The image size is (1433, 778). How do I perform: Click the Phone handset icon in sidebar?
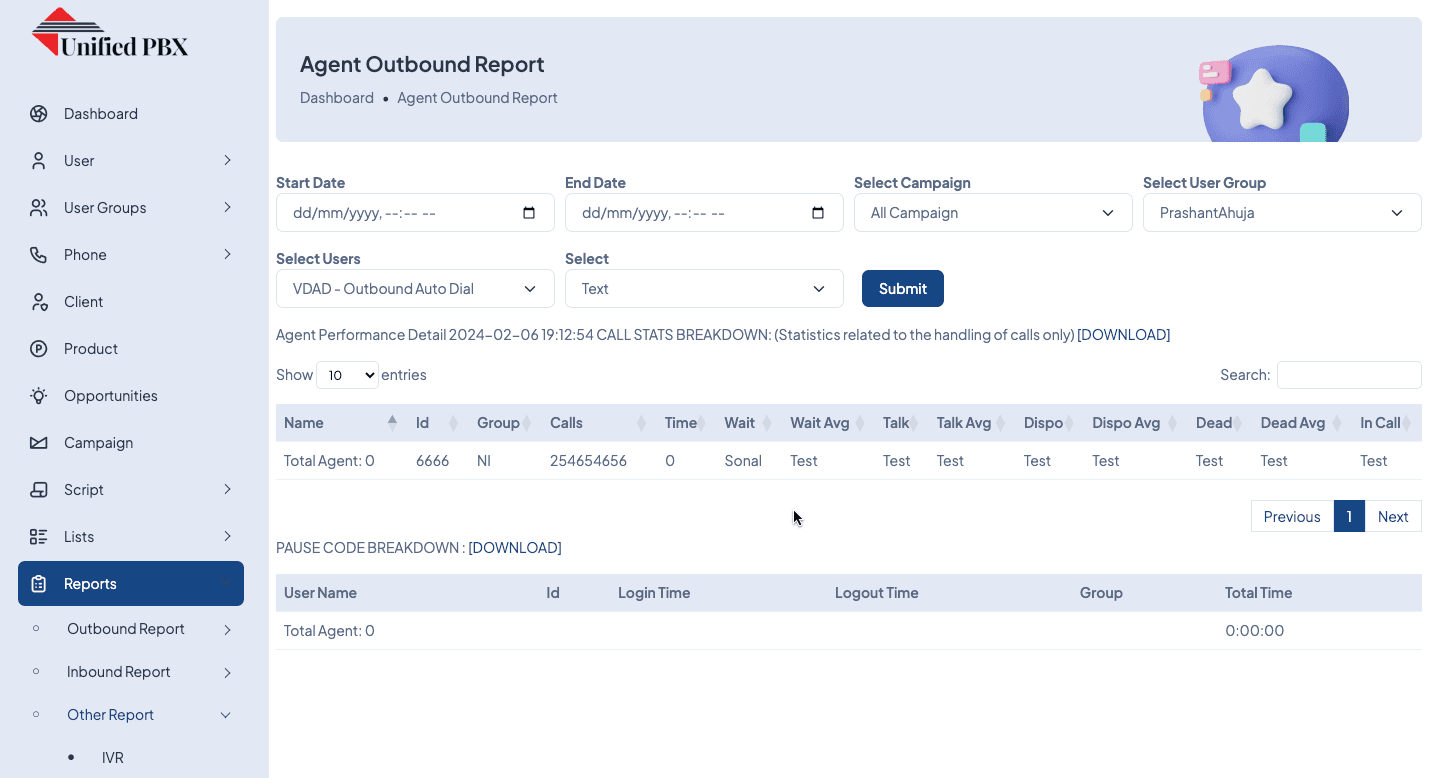pos(39,255)
